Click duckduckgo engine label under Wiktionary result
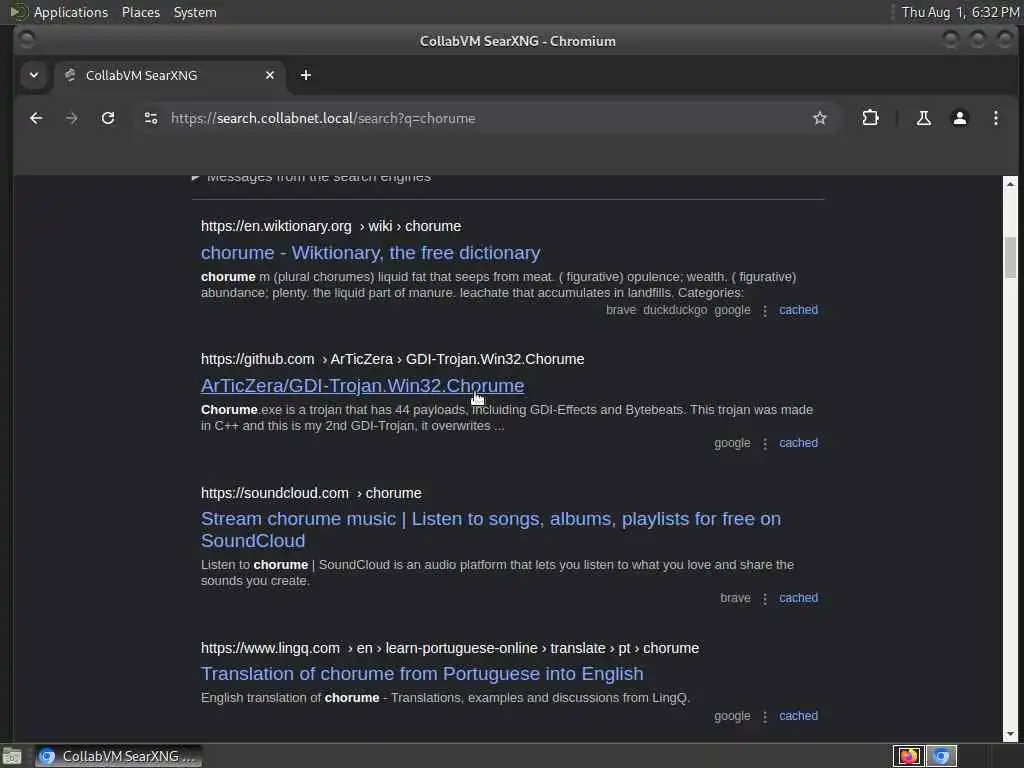Screen dimensions: 1024x768 [x=675, y=310]
